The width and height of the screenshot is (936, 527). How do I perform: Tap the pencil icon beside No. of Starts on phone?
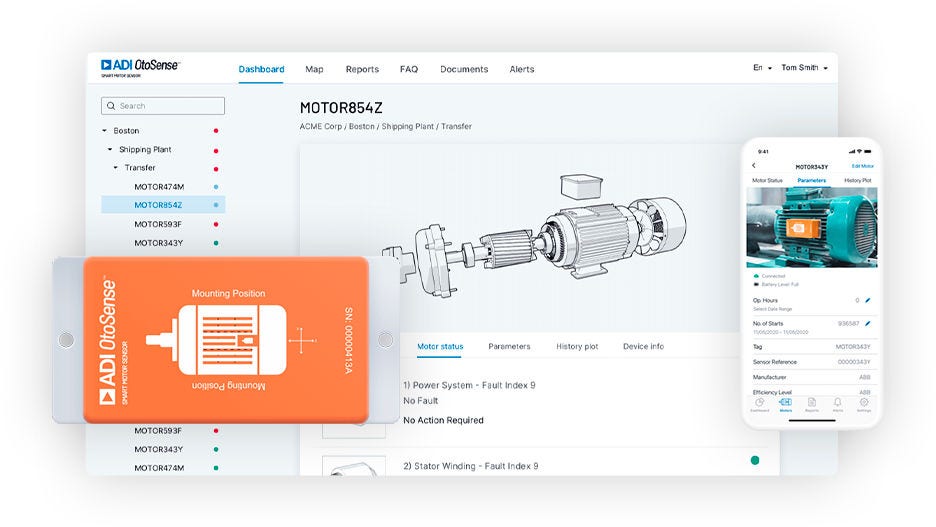[868, 323]
